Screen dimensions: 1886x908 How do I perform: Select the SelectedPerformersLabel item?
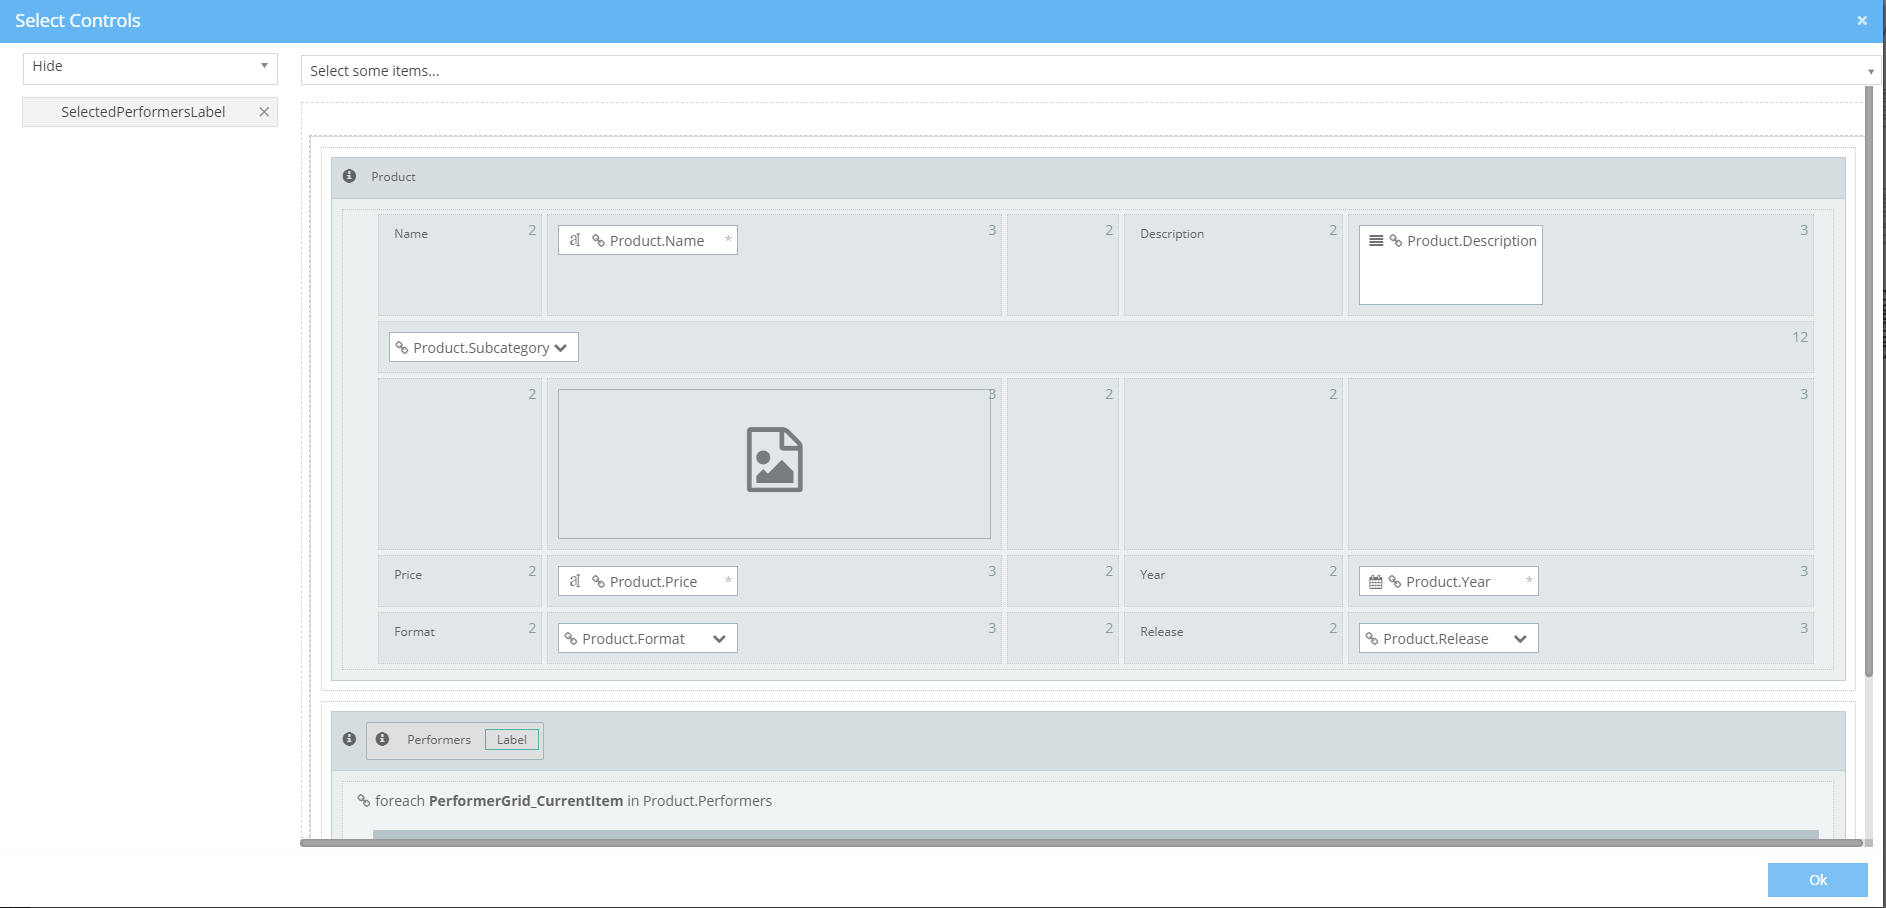142,112
